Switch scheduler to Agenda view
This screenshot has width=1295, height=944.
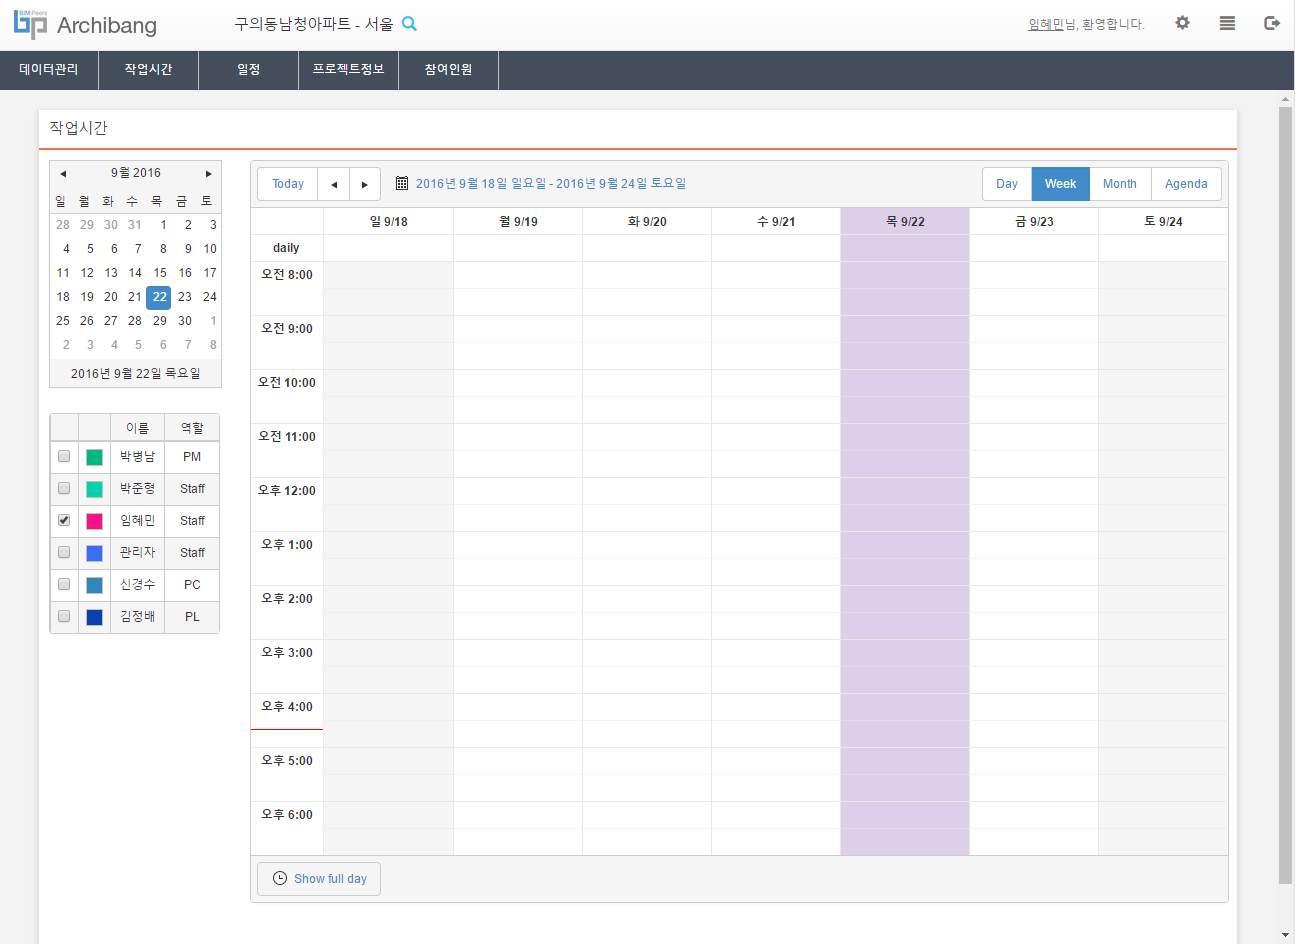coord(1186,184)
